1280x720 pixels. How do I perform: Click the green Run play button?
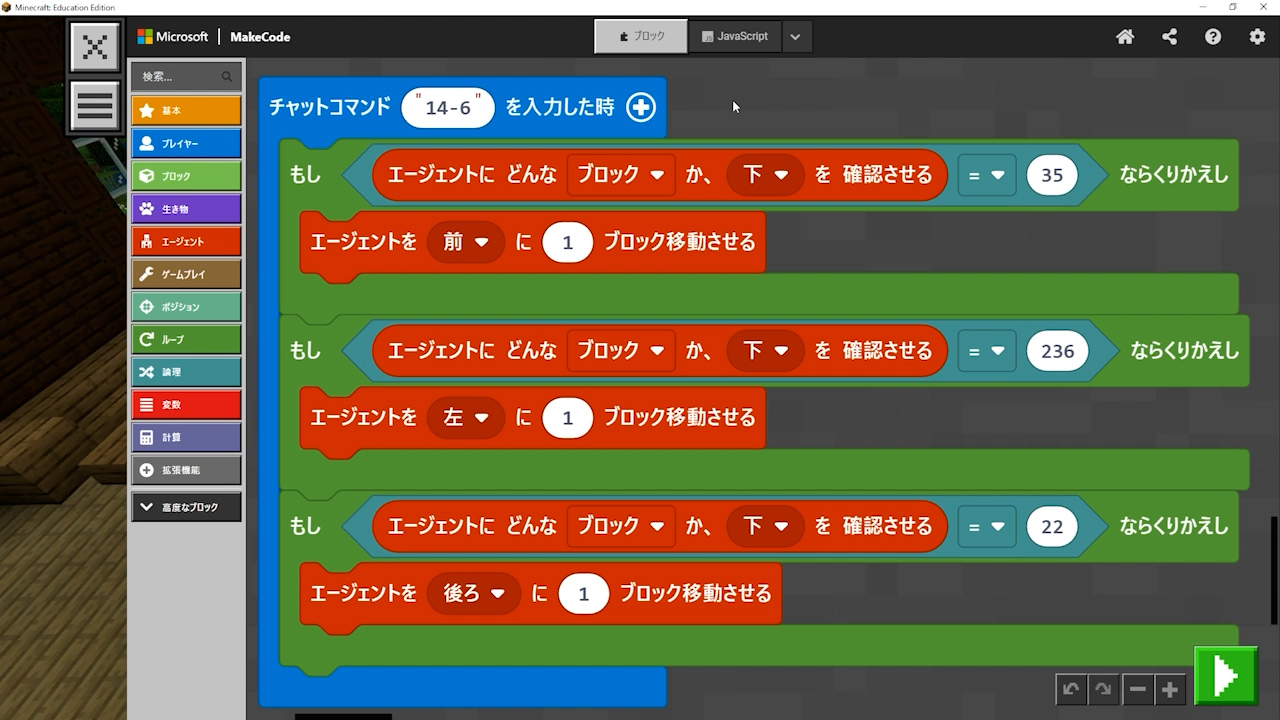(x=1225, y=677)
